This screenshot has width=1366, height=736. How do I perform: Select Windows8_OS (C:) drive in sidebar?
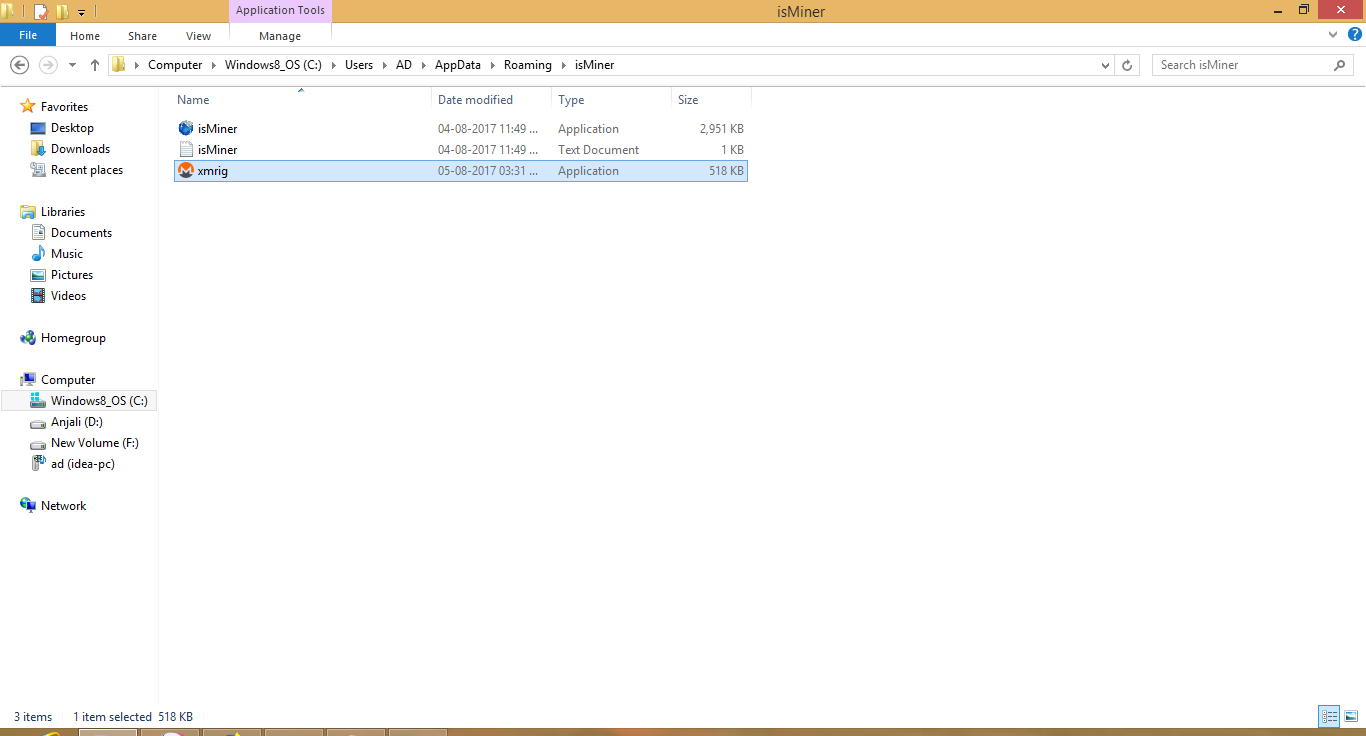(x=99, y=401)
